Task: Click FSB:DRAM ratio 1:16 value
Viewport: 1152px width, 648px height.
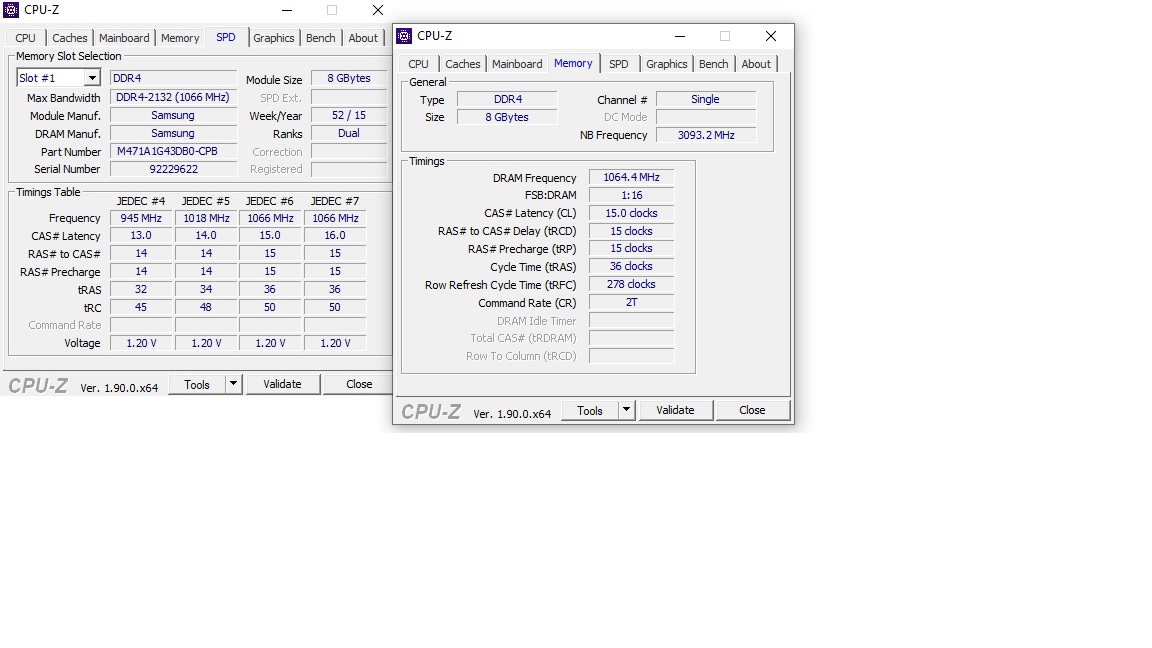Action: click(x=632, y=195)
